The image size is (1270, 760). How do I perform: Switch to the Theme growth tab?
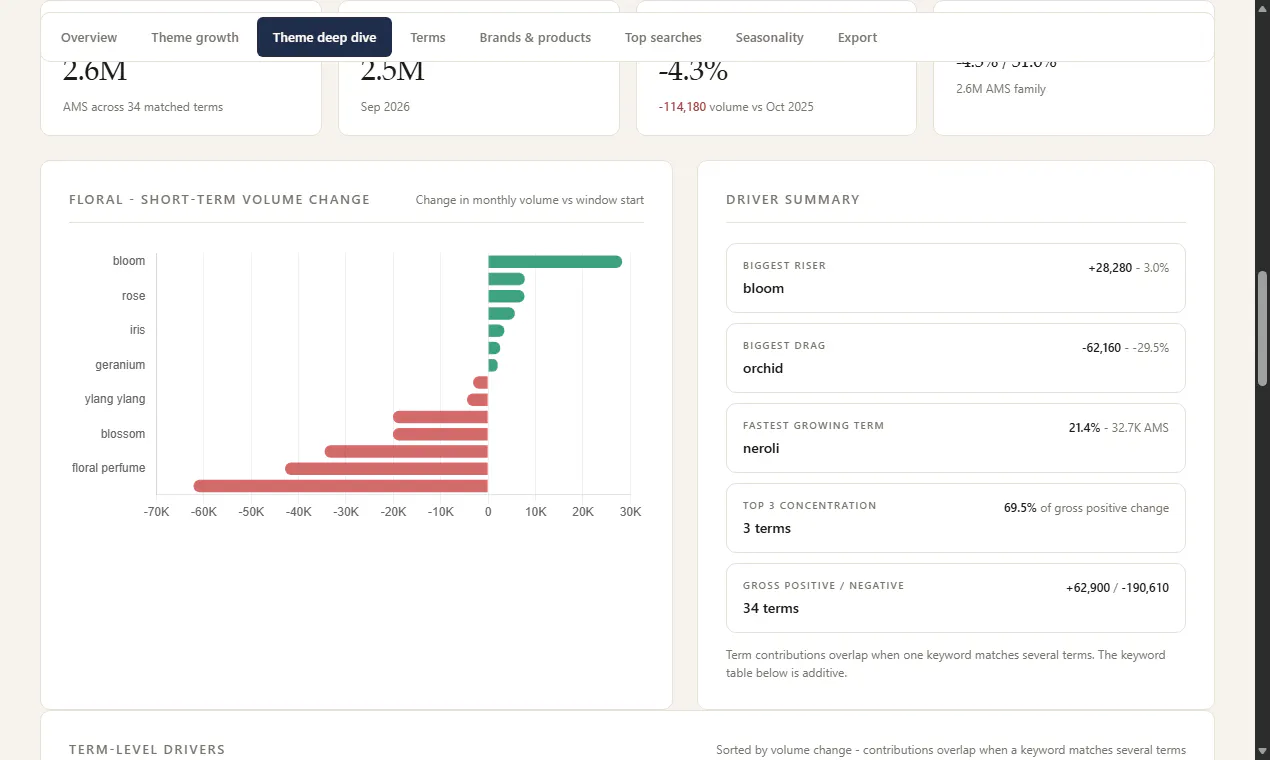[195, 37]
